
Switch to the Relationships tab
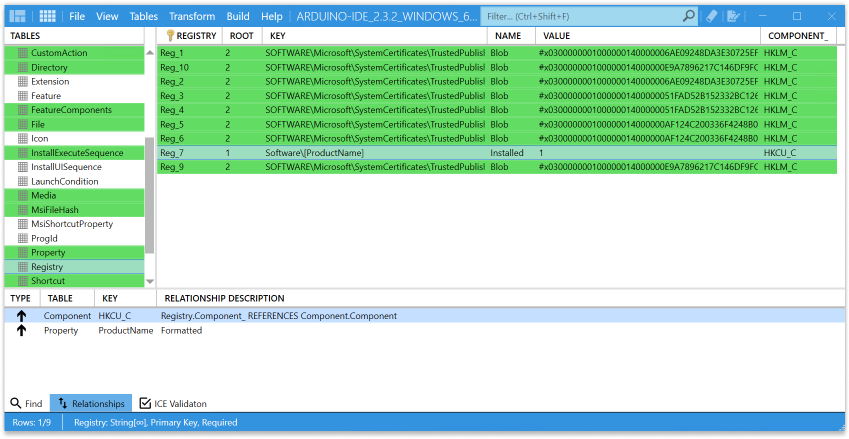[x=91, y=404]
